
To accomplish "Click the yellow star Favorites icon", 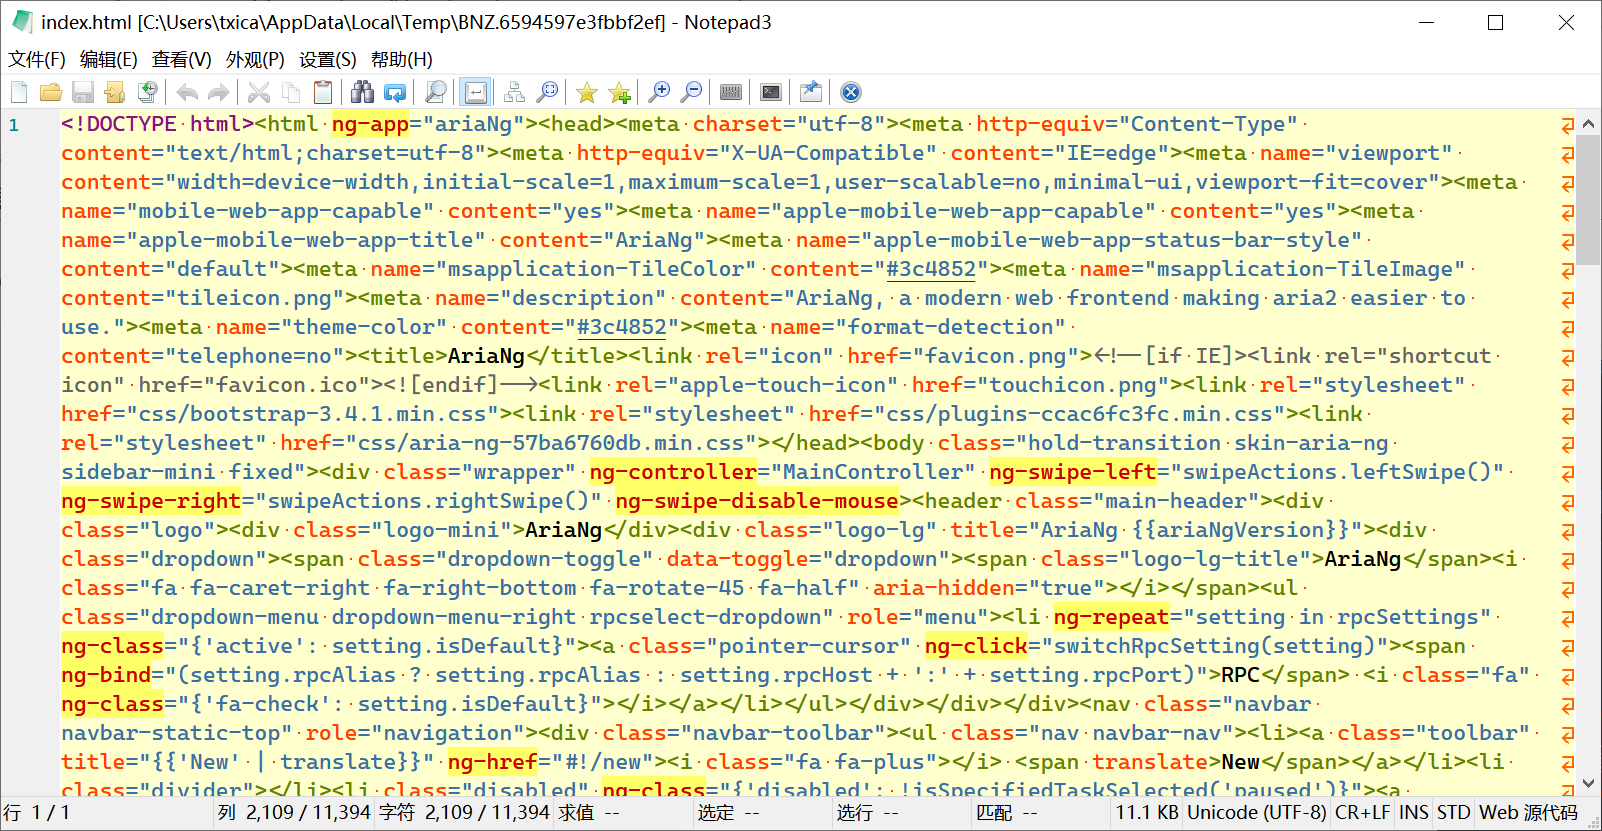I will pos(587,93).
